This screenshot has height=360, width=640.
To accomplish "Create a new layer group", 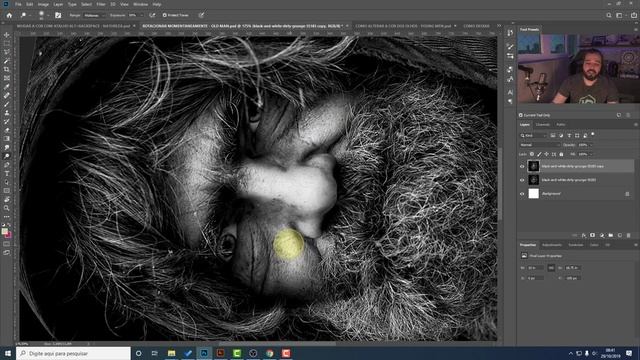I will pyautogui.click(x=611, y=236).
